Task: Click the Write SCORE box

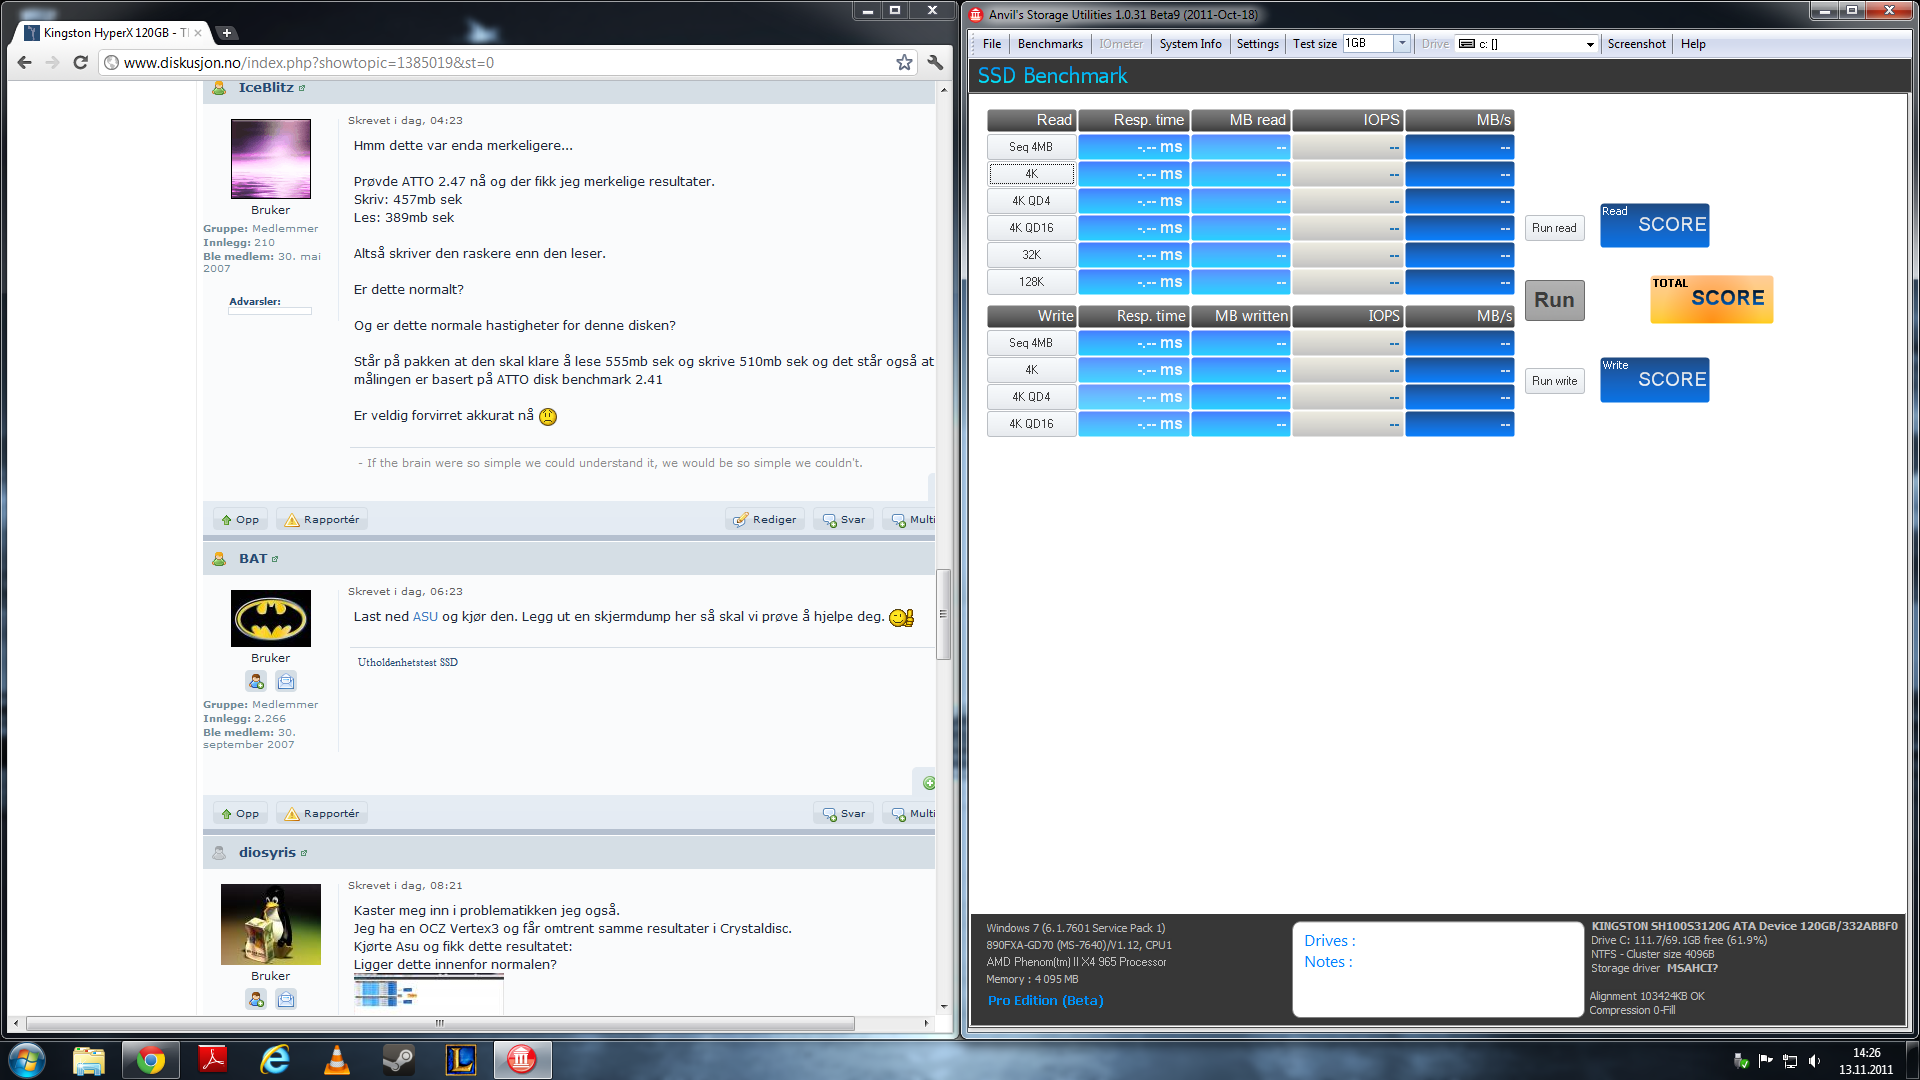Action: click(x=1654, y=380)
